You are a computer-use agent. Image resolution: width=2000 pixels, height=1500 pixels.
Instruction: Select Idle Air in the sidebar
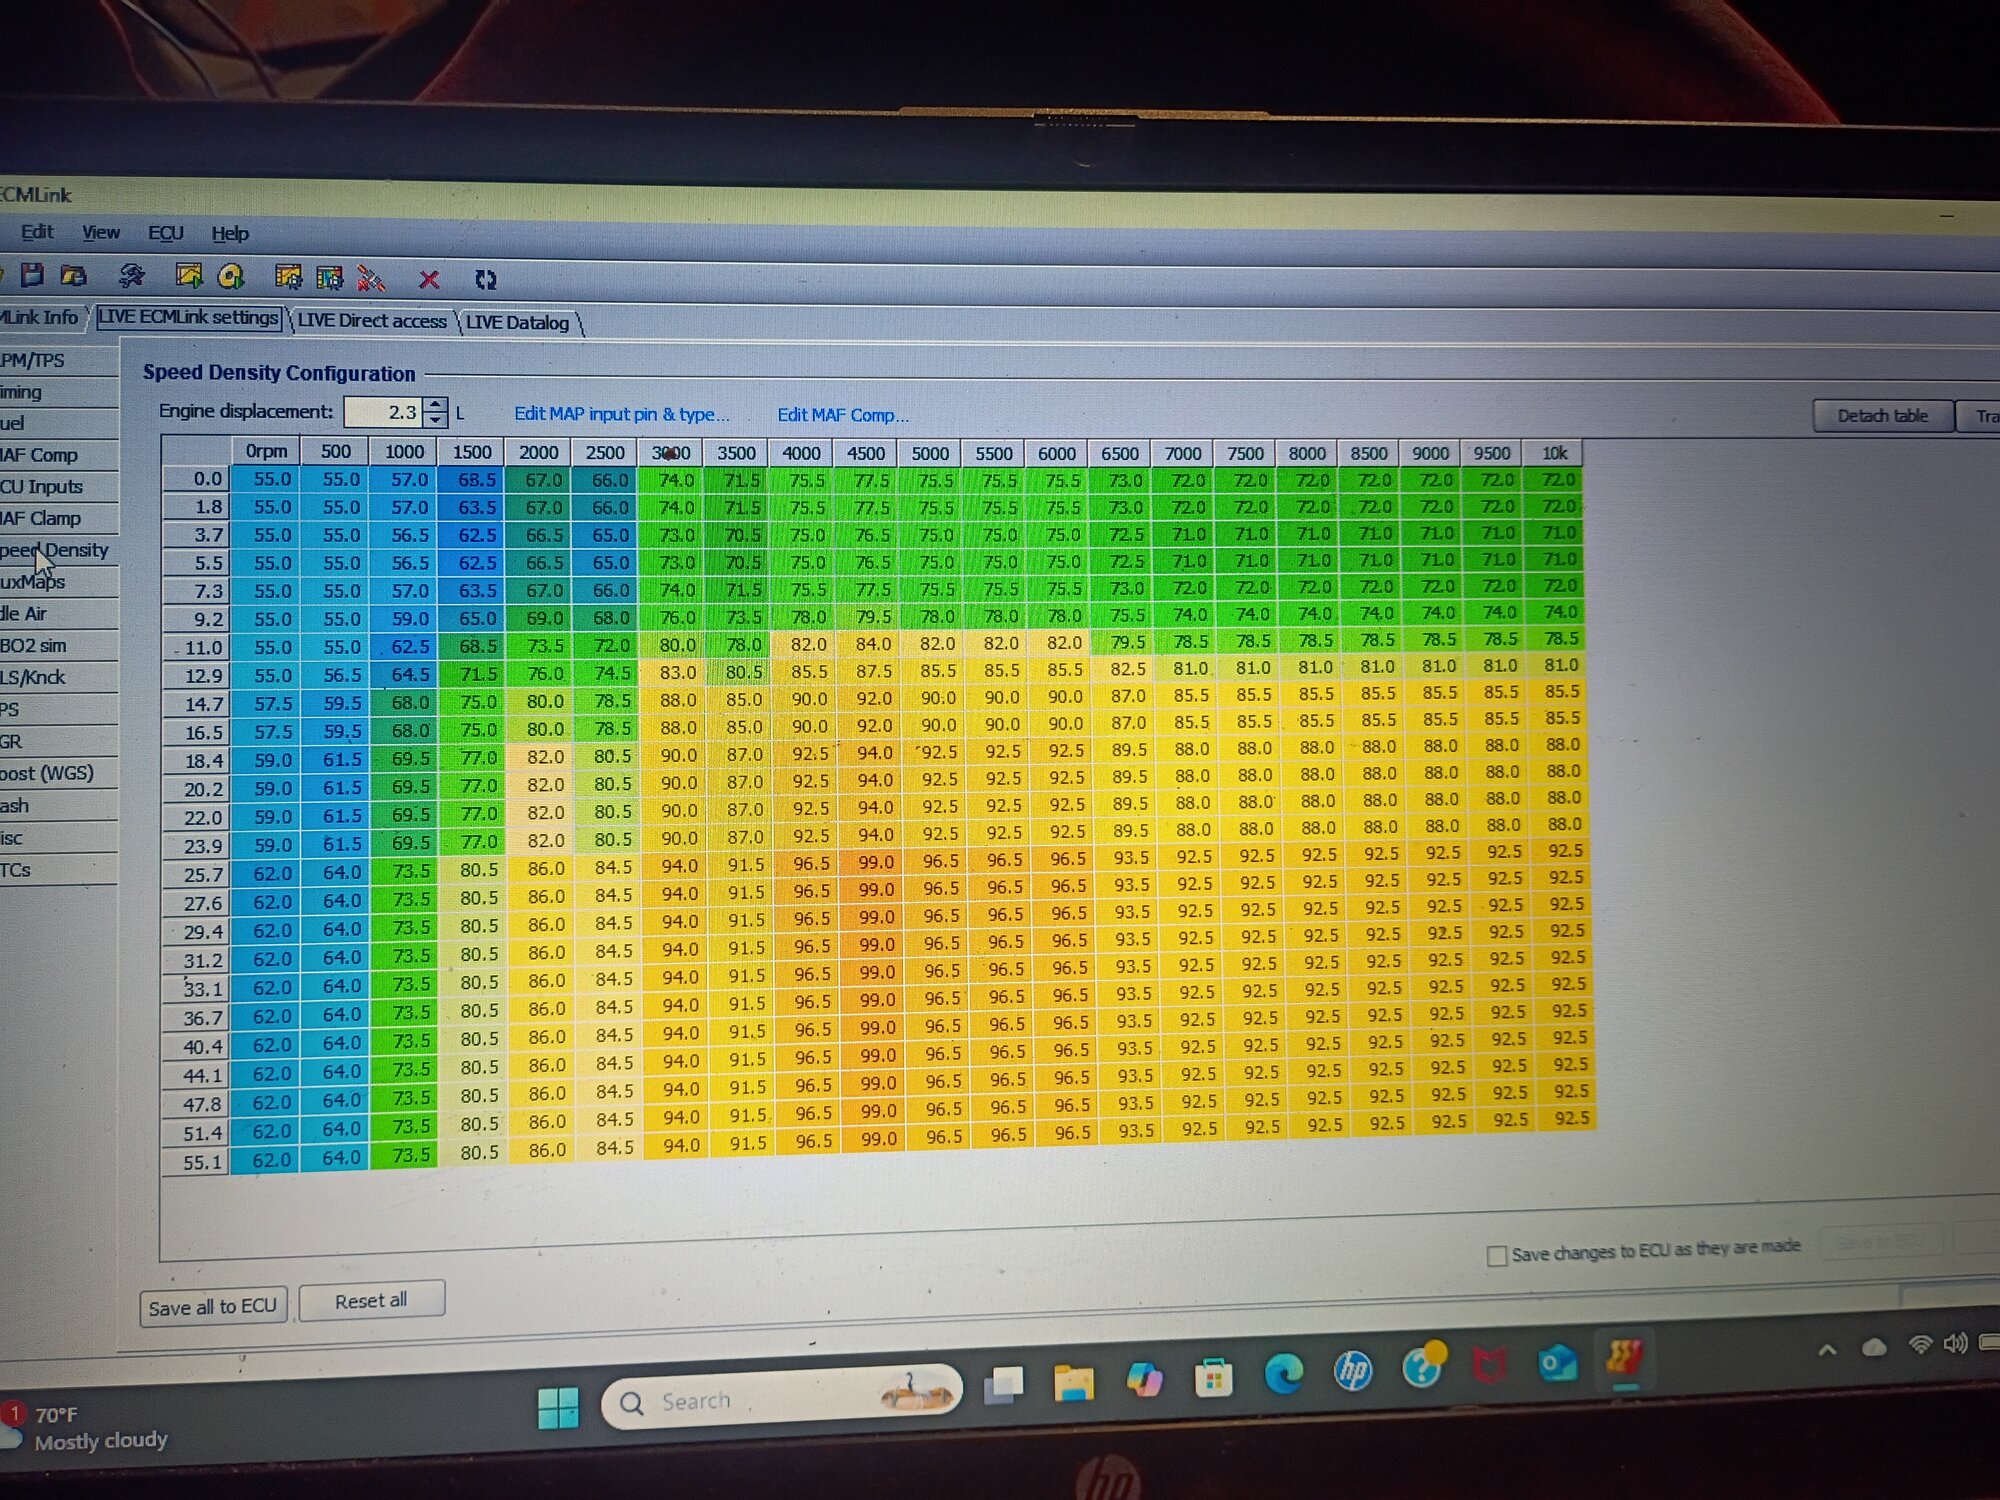click(56, 614)
